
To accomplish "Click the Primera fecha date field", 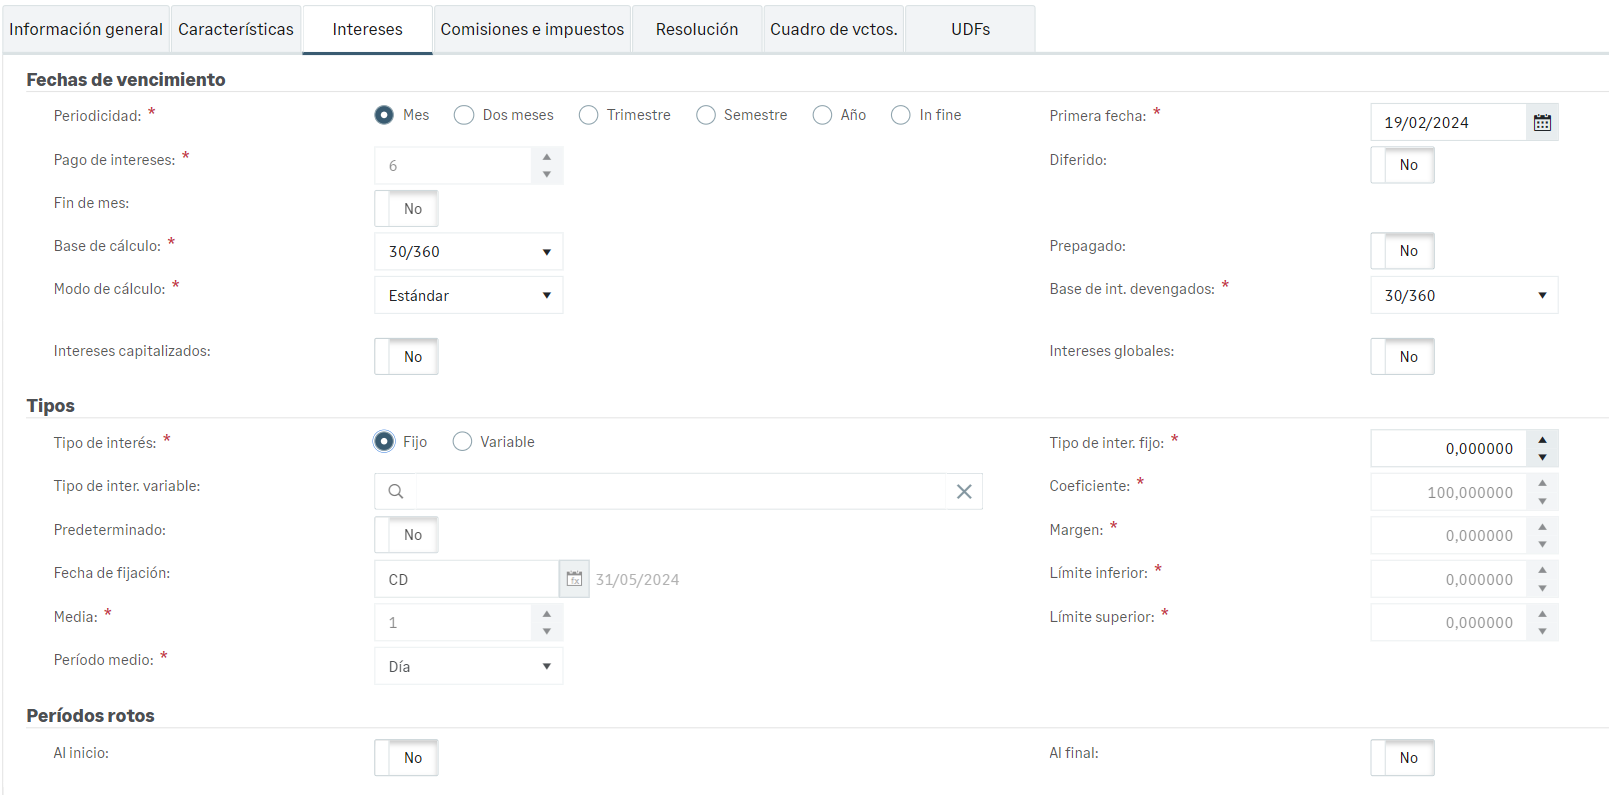I will 1447,123.
